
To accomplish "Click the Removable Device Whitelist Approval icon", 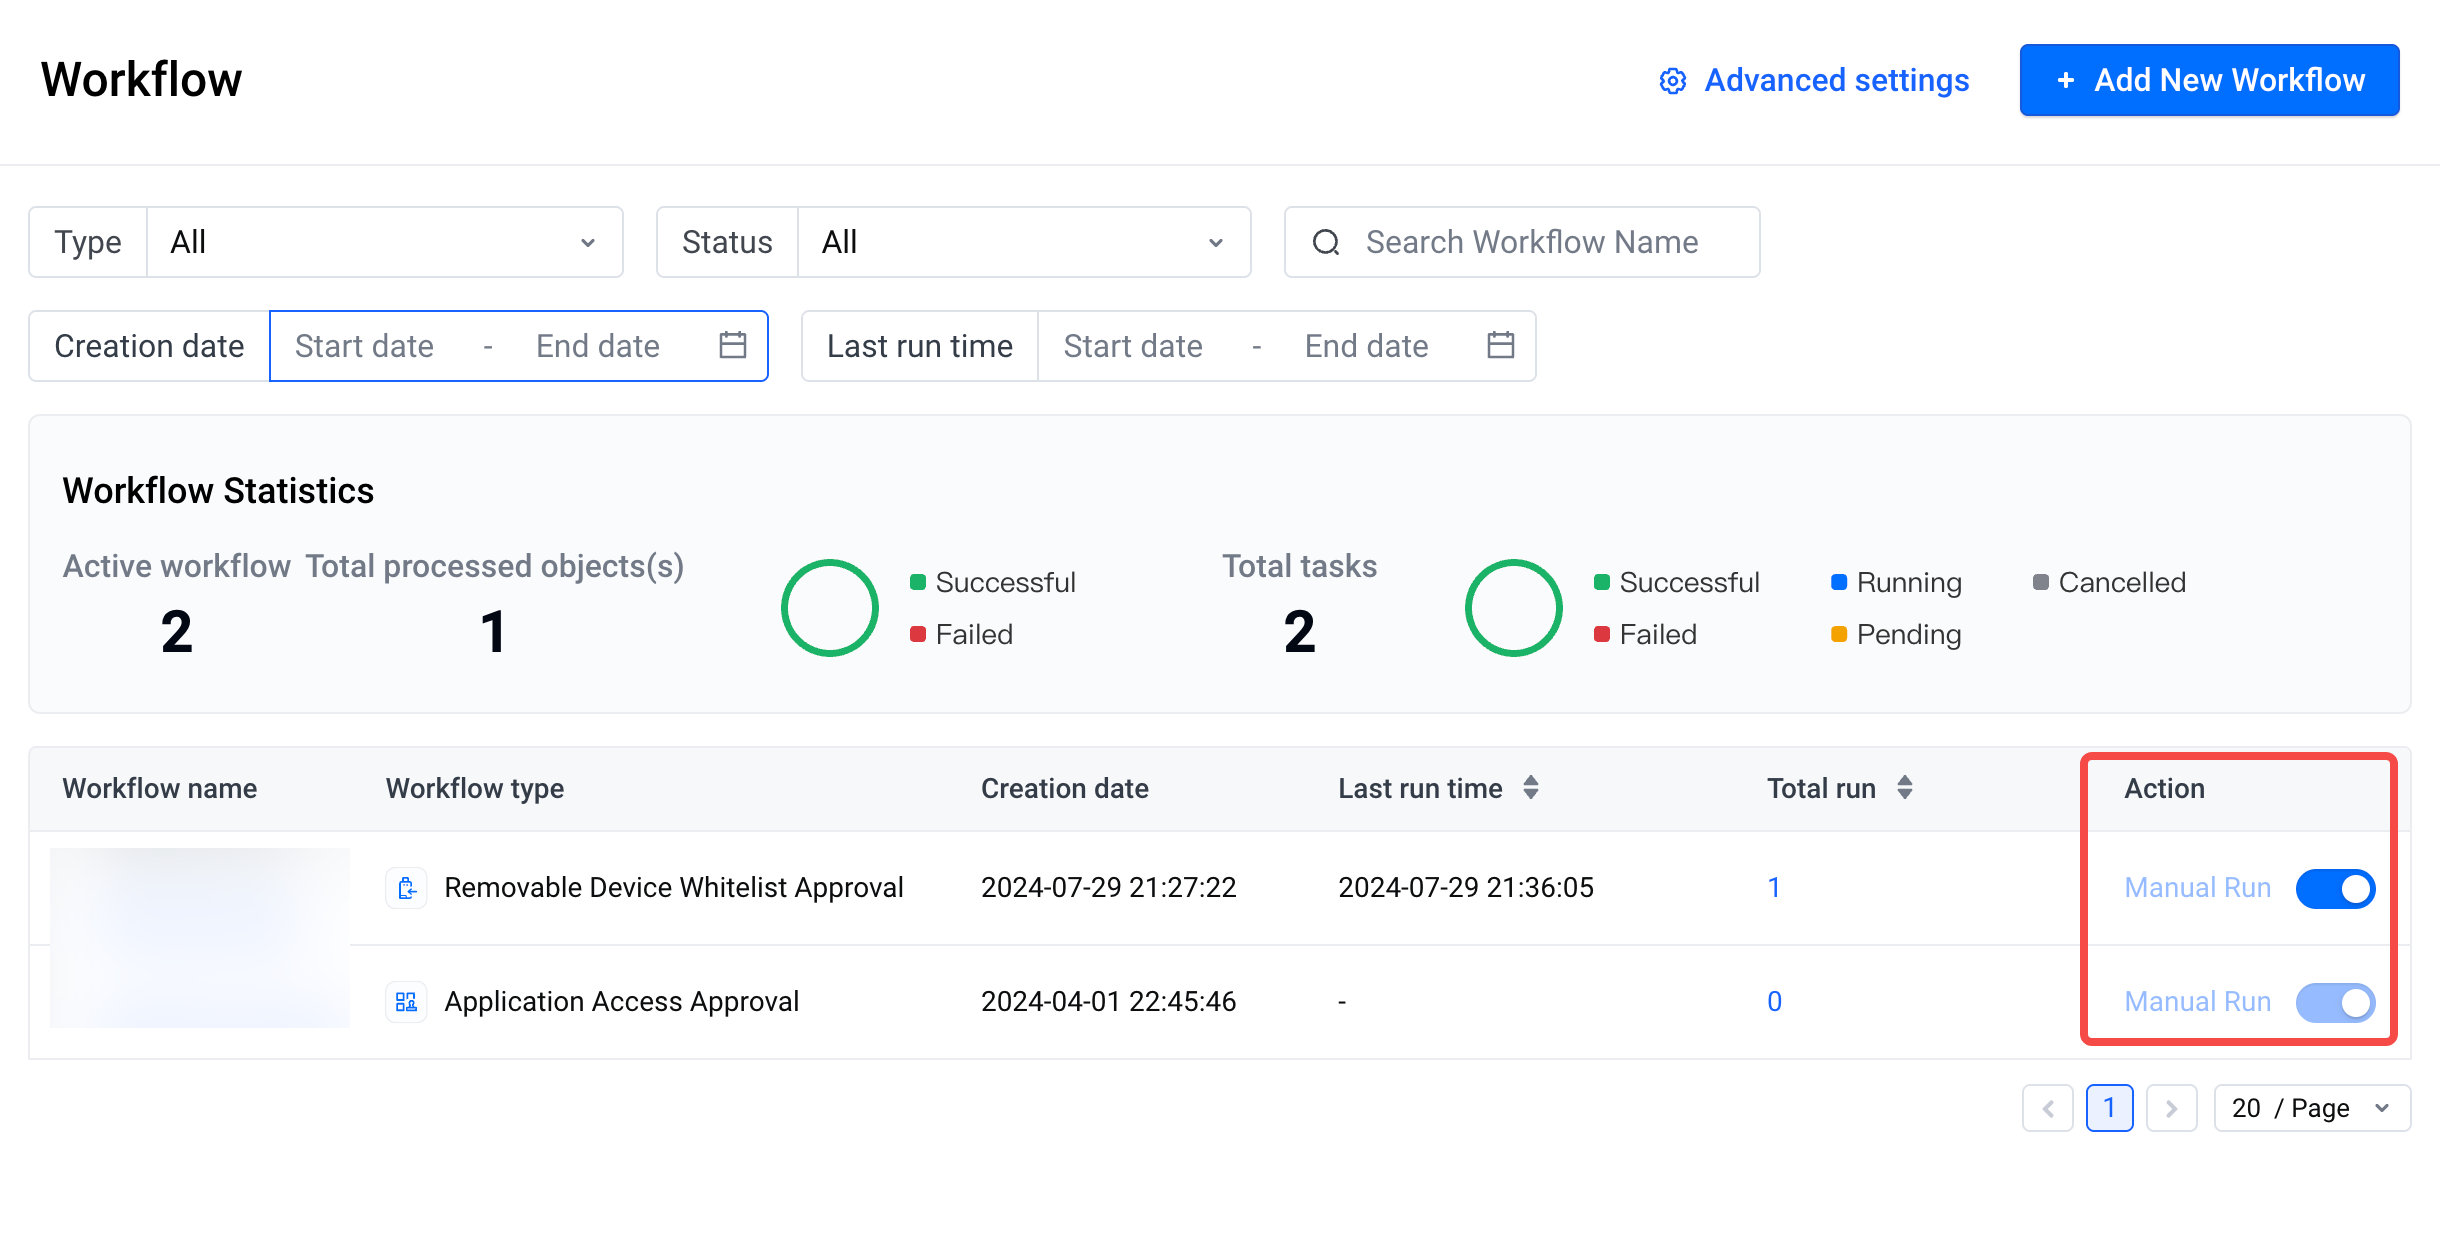I will click(x=407, y=888).
